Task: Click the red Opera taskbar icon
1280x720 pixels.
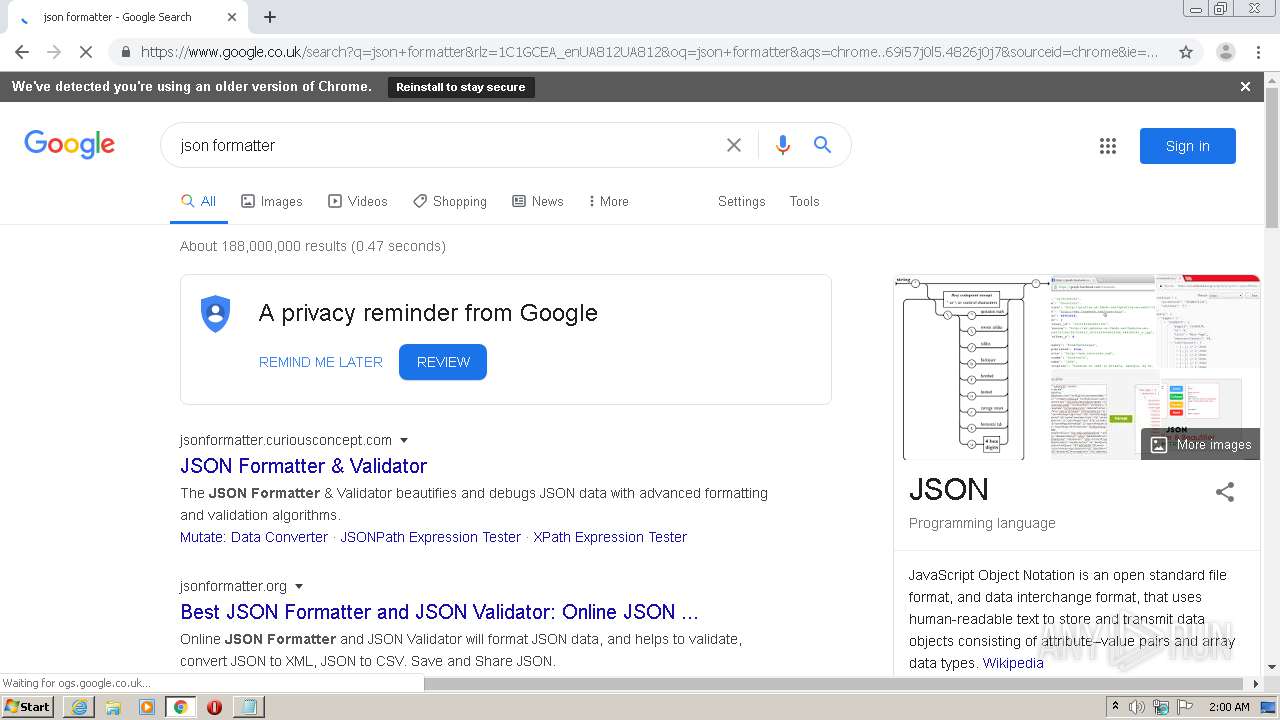Action: click(214, 707)
